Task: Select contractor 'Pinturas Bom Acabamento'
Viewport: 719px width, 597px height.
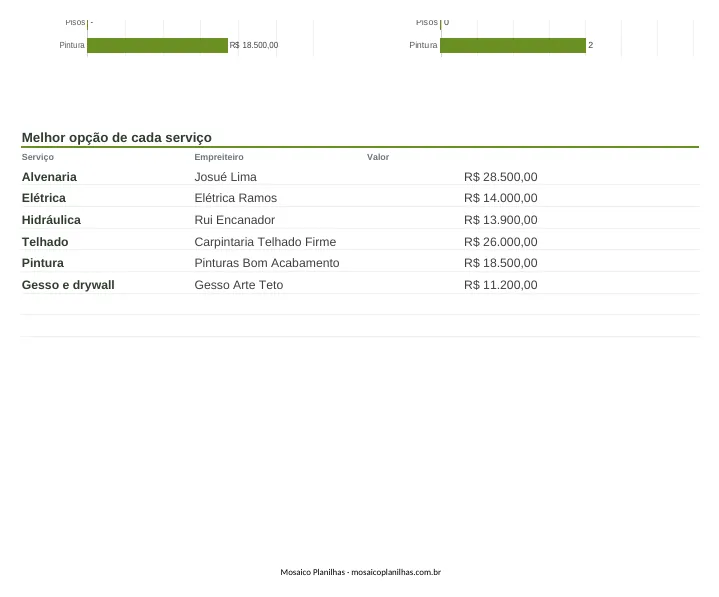Action: point(267,263)
